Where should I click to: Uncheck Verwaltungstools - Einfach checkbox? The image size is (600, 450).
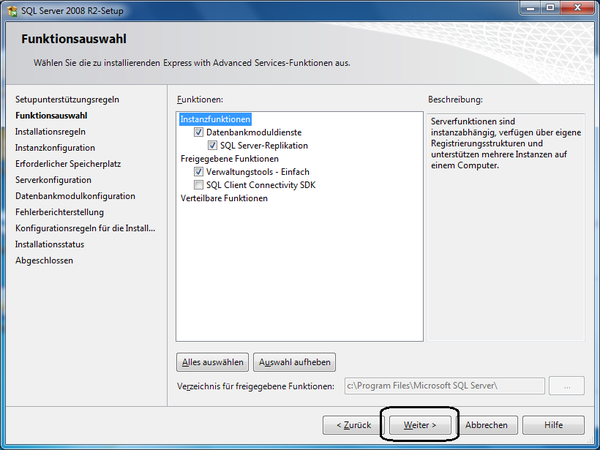pos(198,172)
